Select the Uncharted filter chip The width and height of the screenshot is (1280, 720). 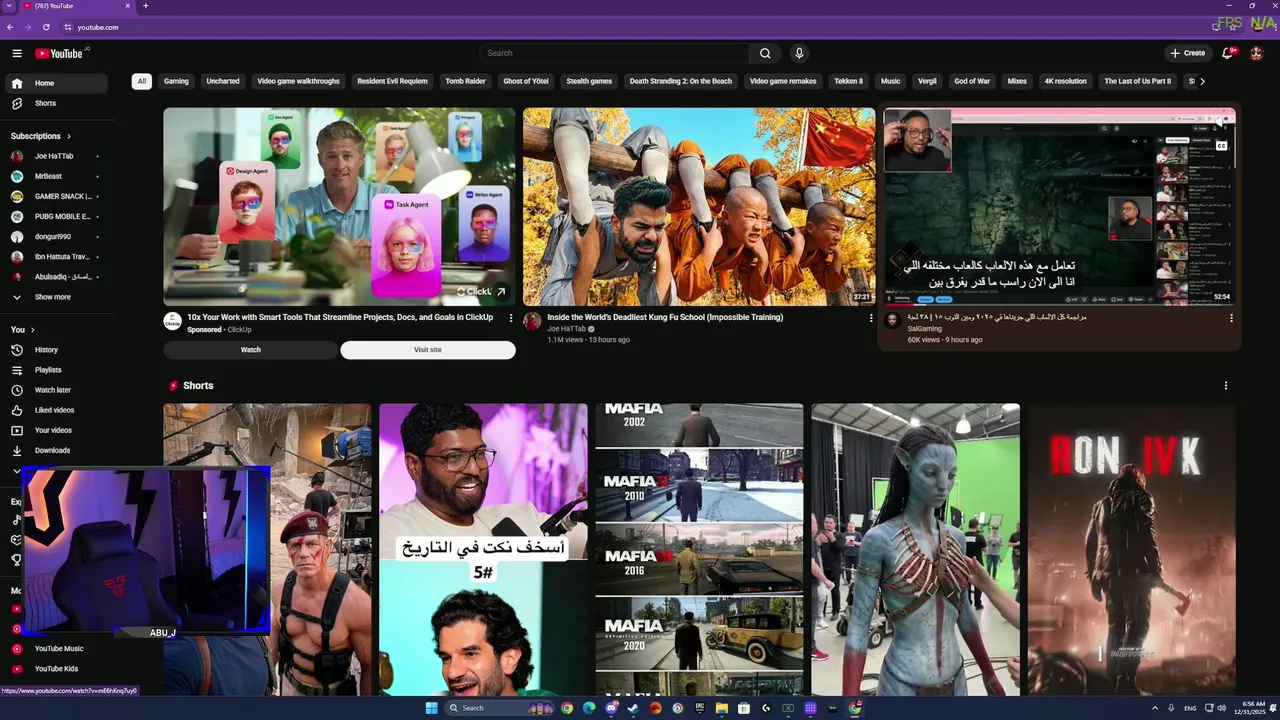223,81
